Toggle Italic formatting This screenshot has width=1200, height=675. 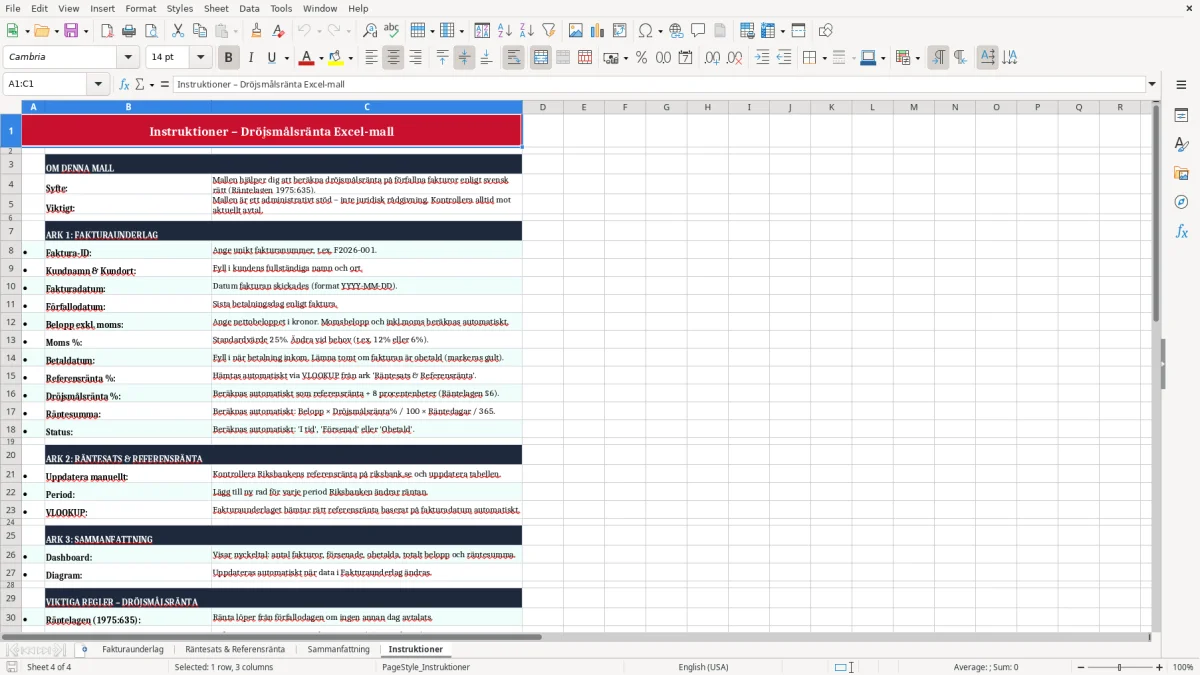(250, 58)
